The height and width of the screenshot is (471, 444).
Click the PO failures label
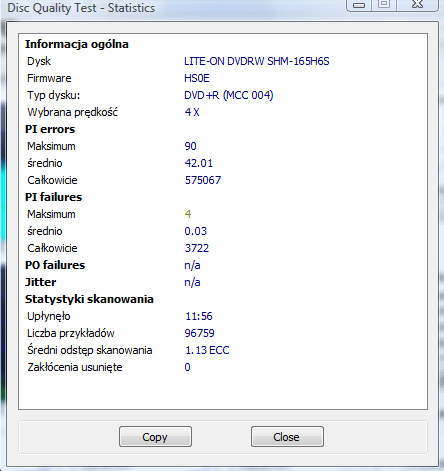click(55, 265)
